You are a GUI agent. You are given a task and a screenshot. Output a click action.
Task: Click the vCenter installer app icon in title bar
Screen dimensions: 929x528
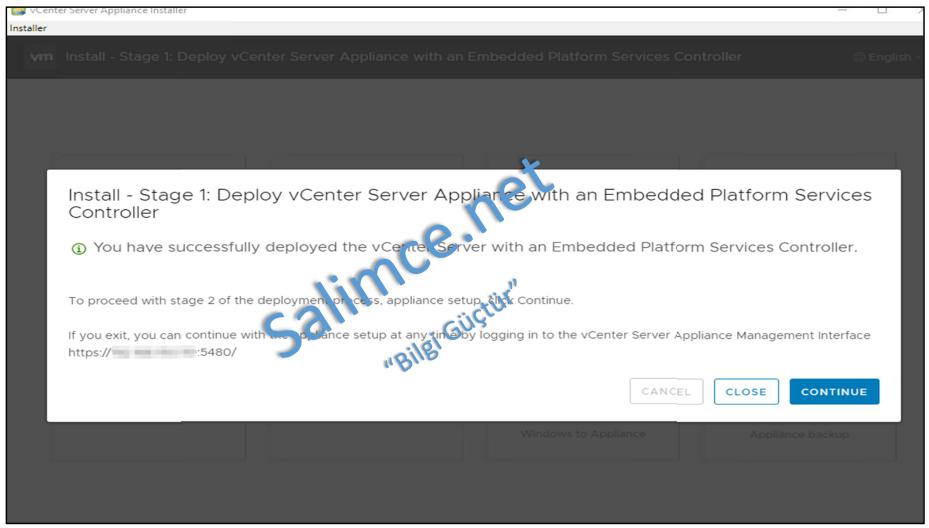(18, 10)
